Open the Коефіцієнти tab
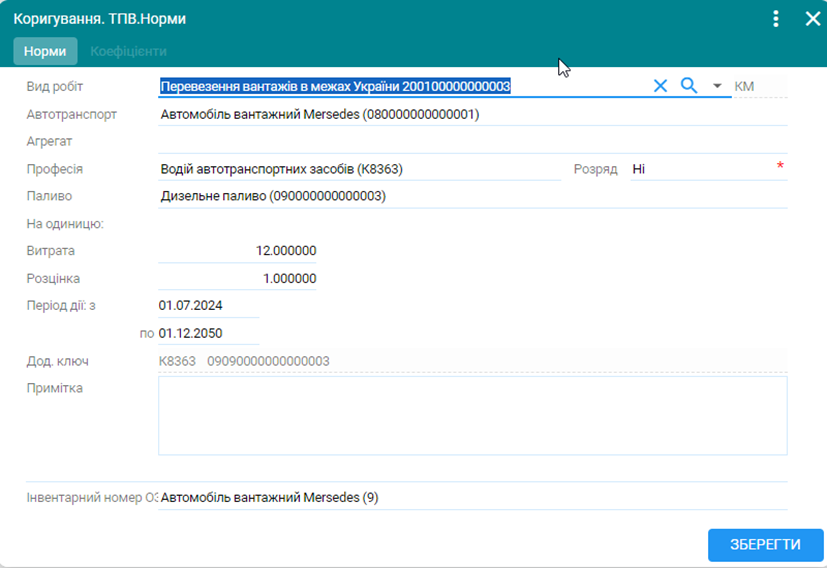The width and height of the screenshot is (827, 568). (128, 51)
